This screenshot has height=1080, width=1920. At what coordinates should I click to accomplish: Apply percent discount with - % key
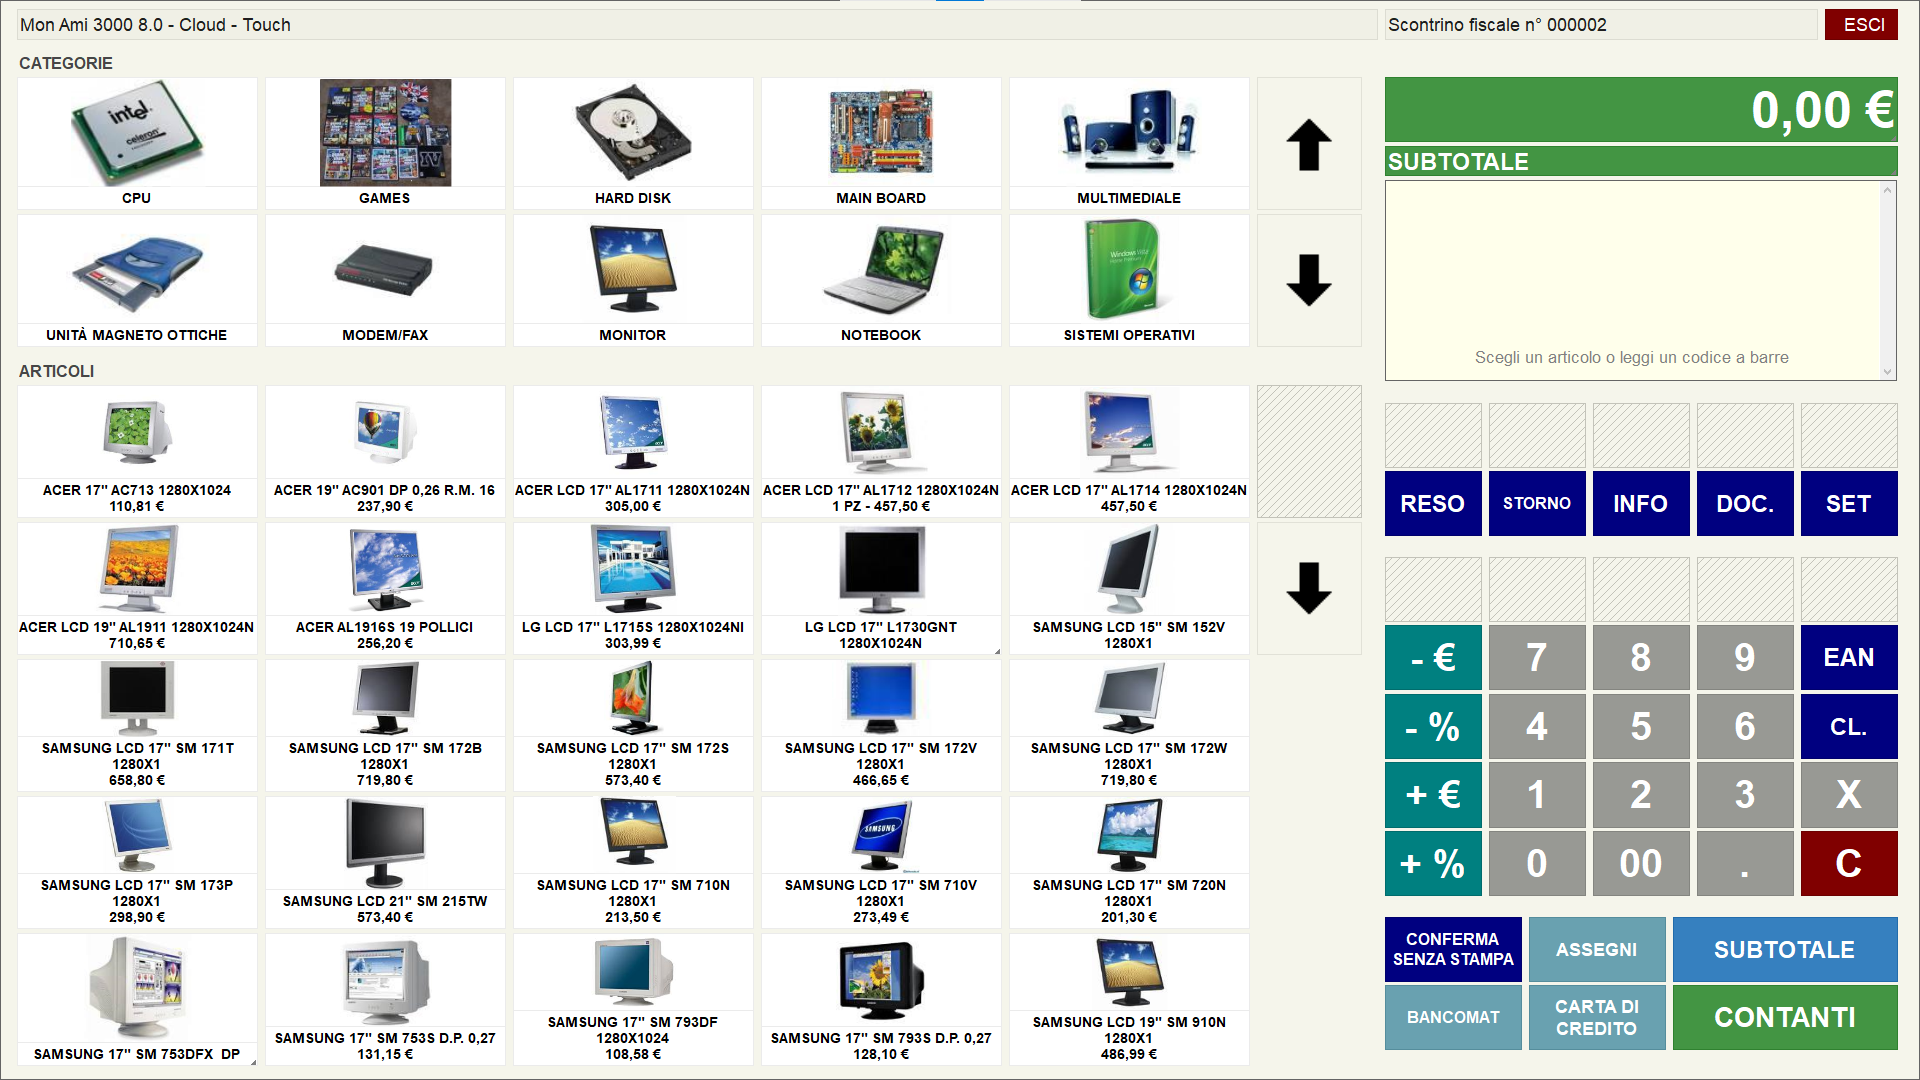pos(1433,727)
